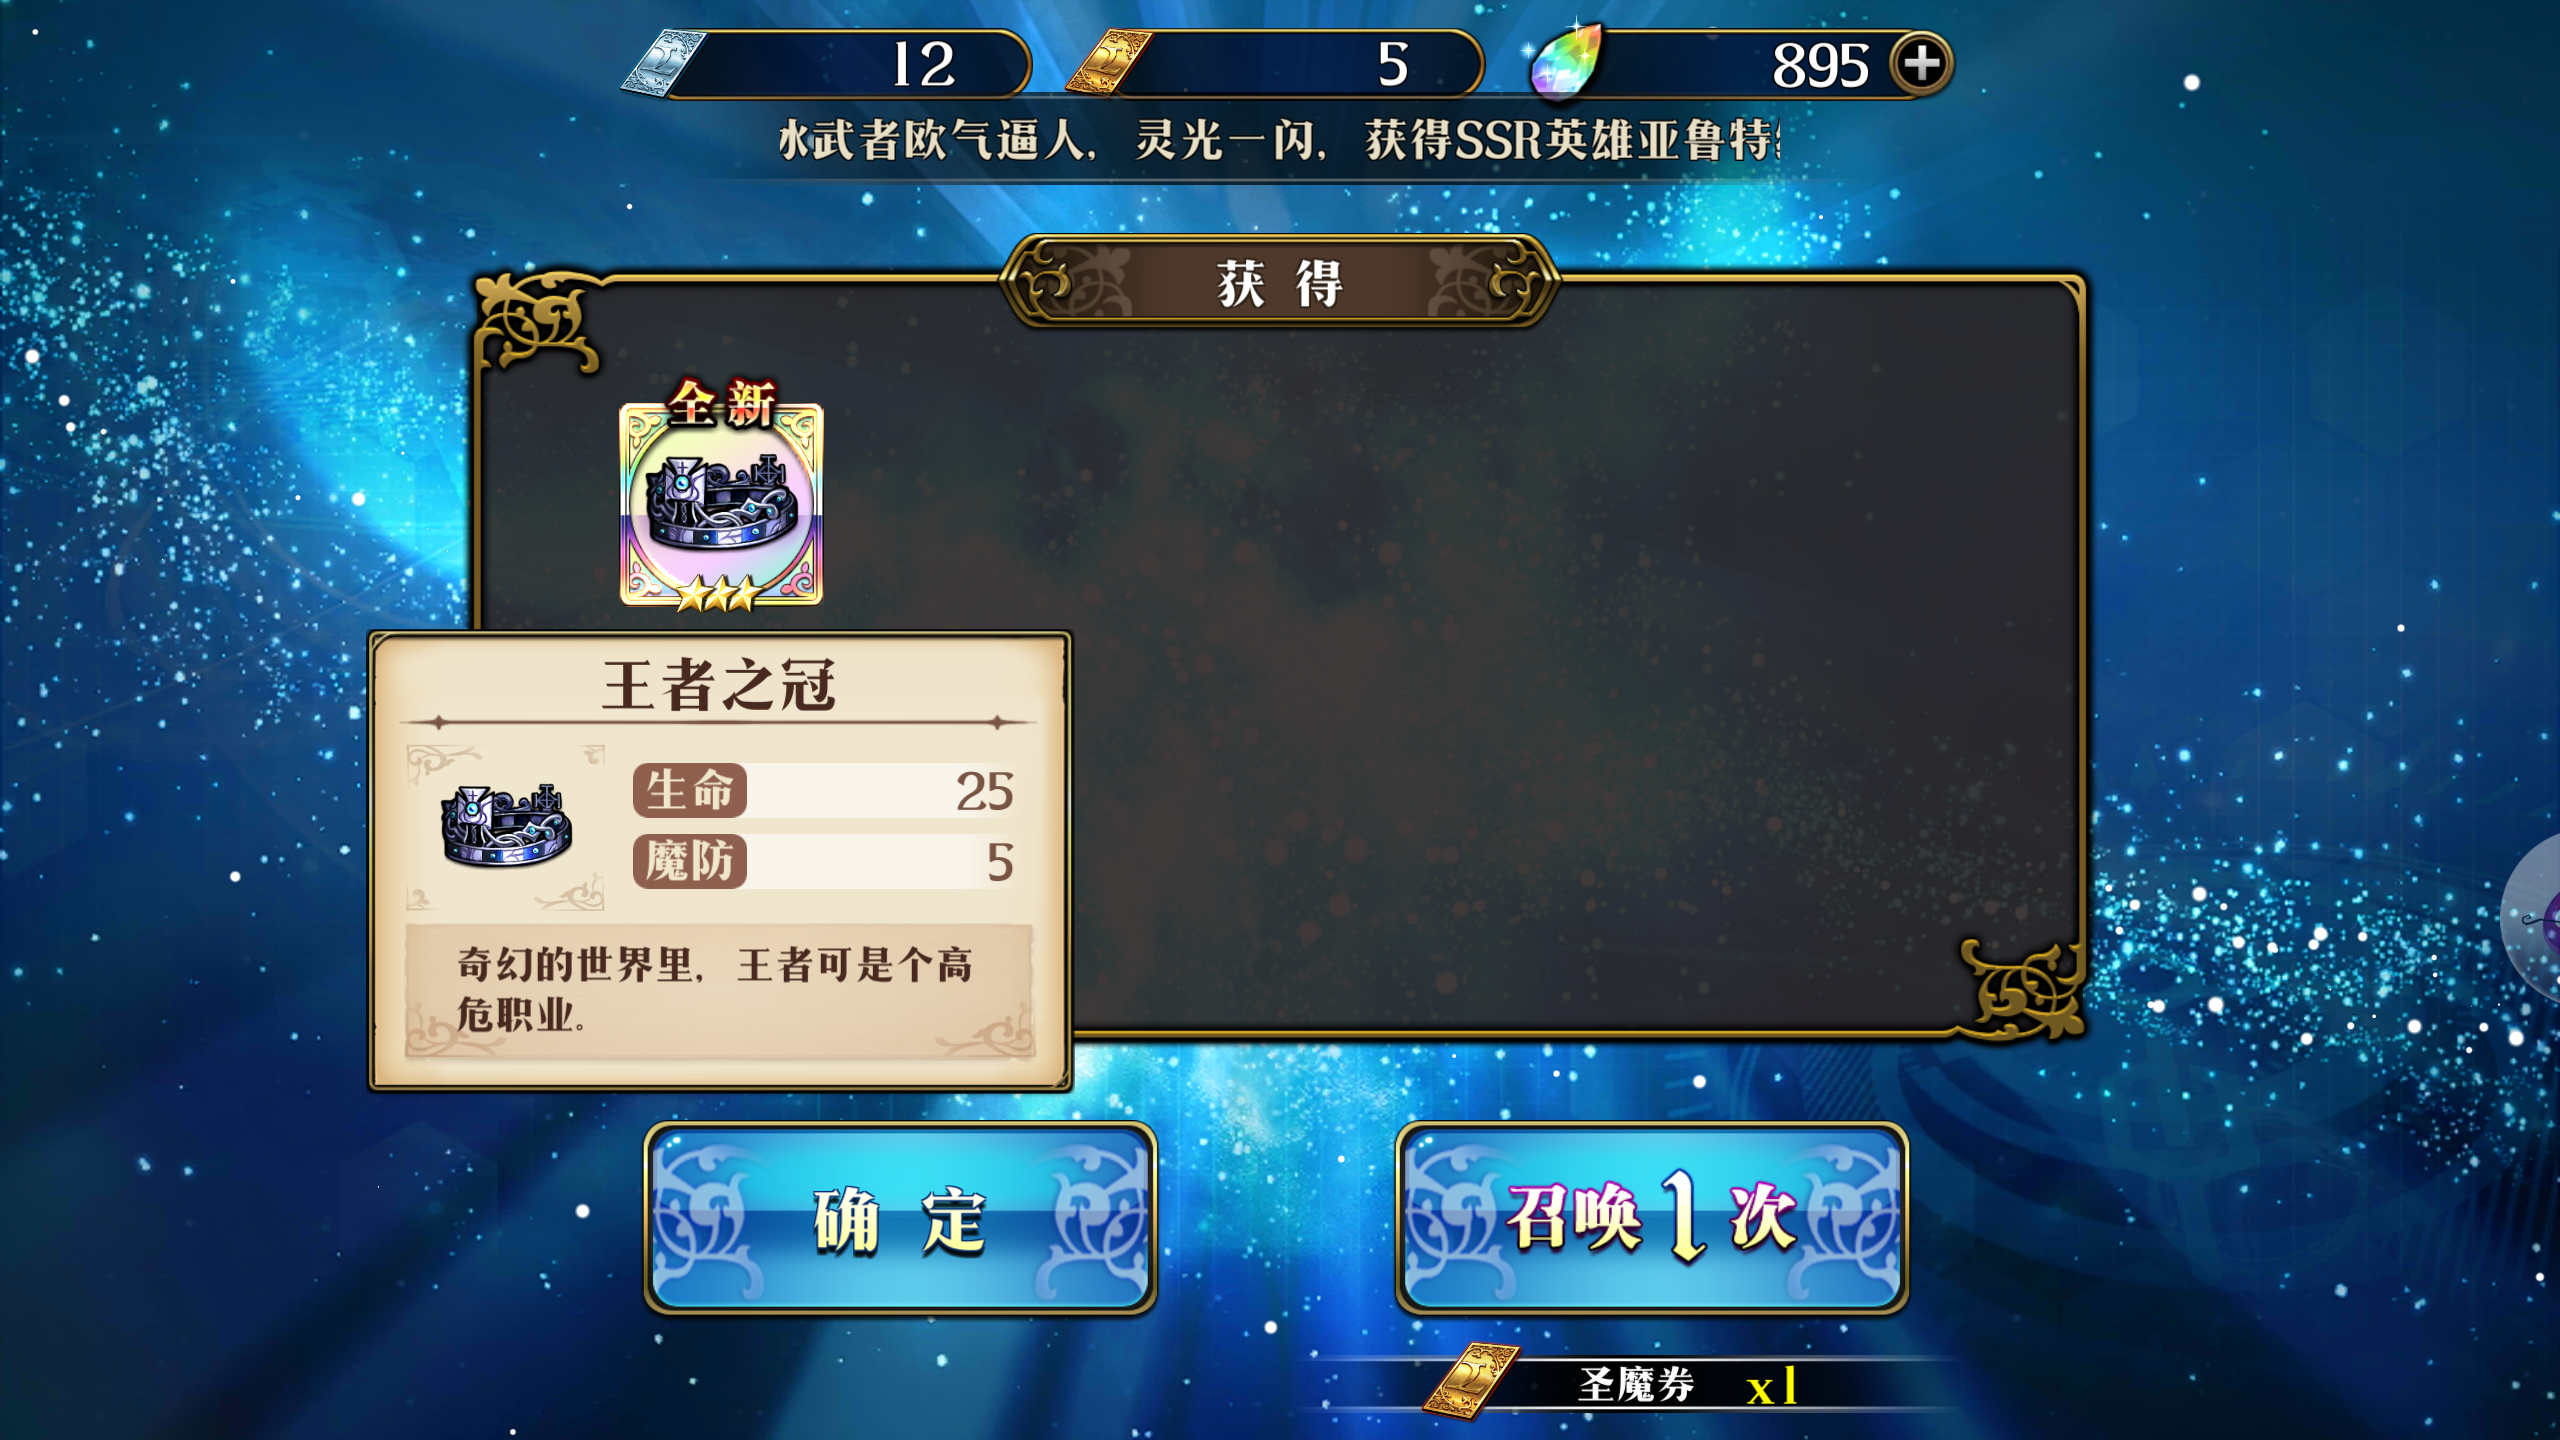Image resolution: width=2560 pixels, height=1440 pixels.
Task: Tap the three-star rating under the crown
Action: click(x=718, y=596)
